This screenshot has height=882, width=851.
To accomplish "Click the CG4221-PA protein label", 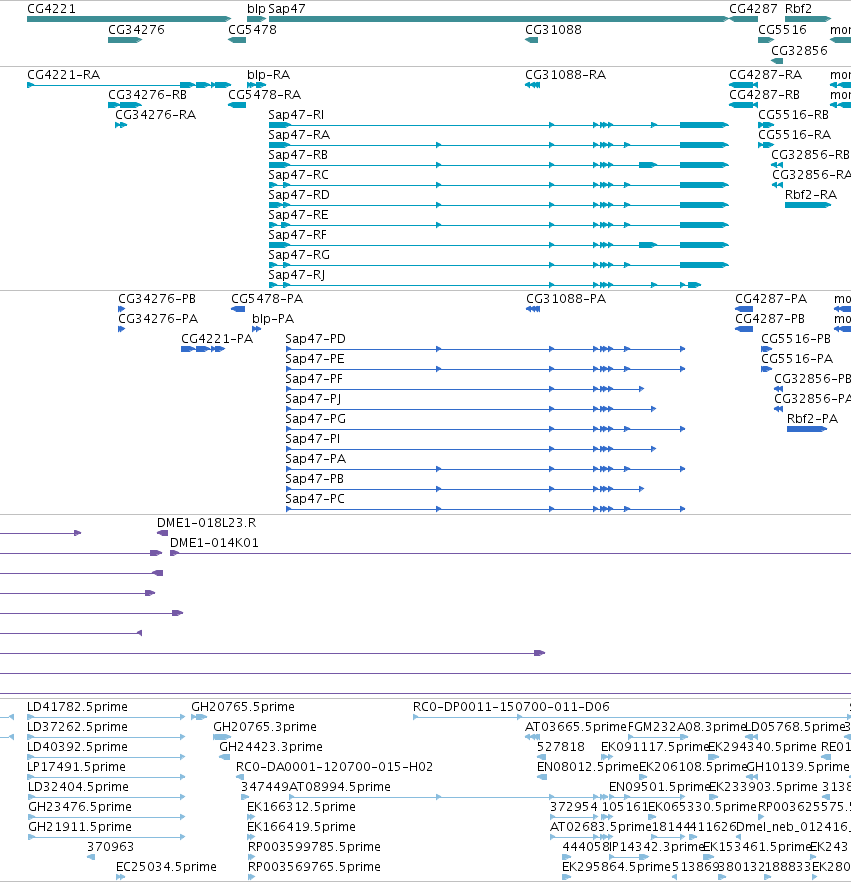I will pos(217,339).
